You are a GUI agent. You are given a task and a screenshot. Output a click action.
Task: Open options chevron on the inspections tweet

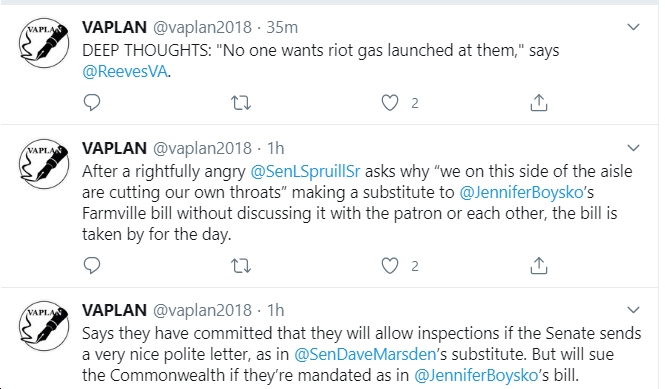pos(633,310)
